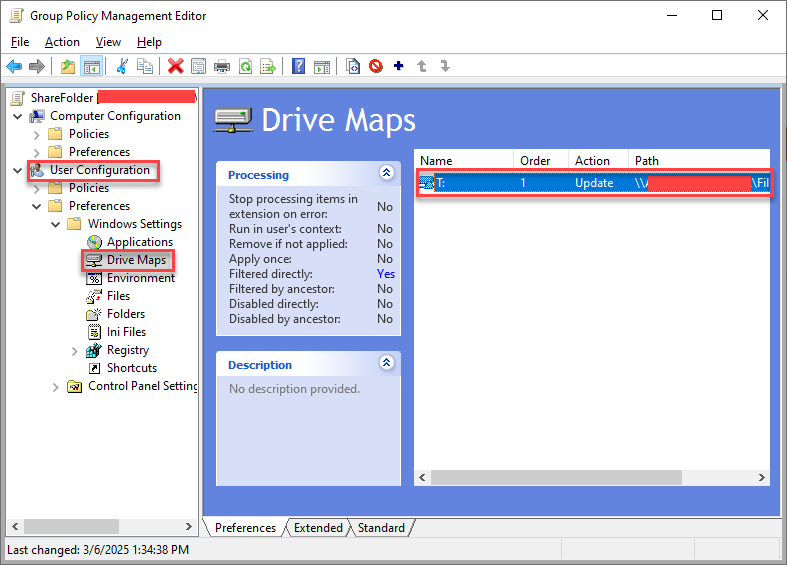Collapse the Computer Configuration node
787x565 pixels.
coord(18,116)
